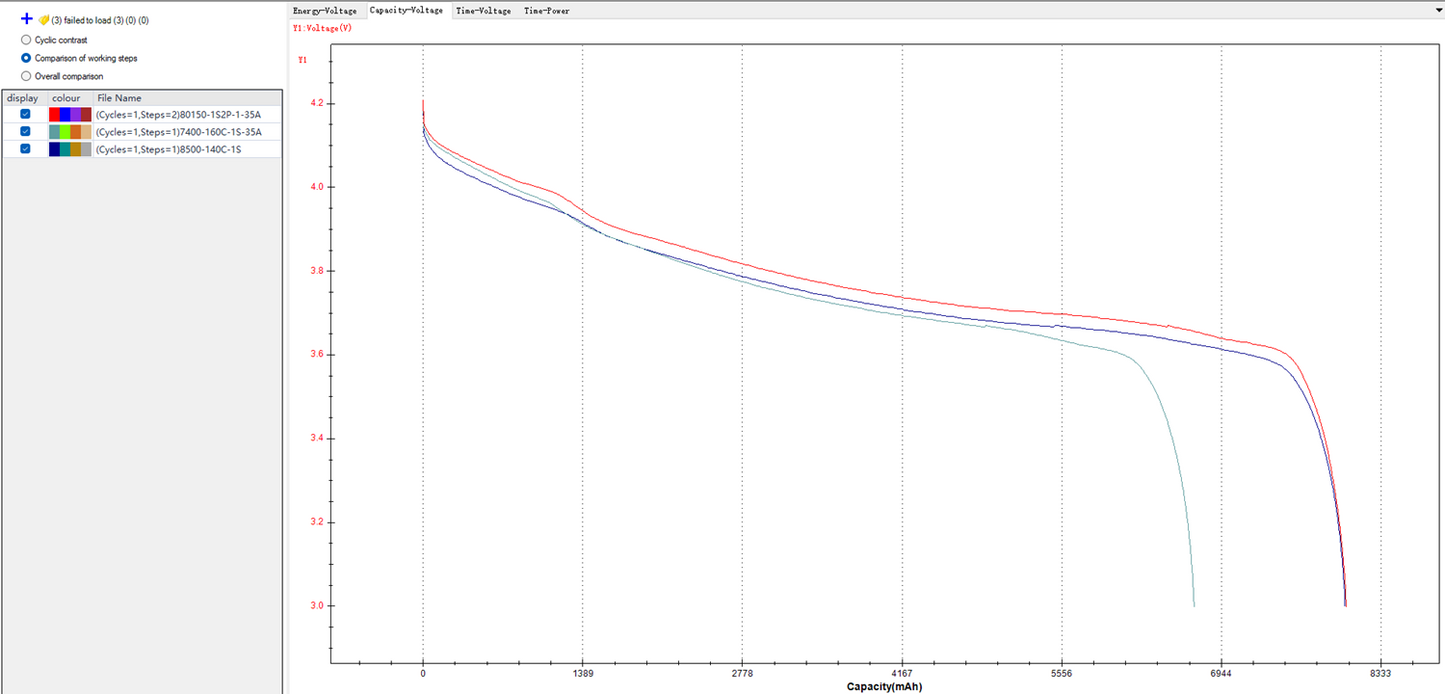Screen dimensions: 1445x694
Task: Open the Time-Power tab
Action: click(x=546, y=10)
